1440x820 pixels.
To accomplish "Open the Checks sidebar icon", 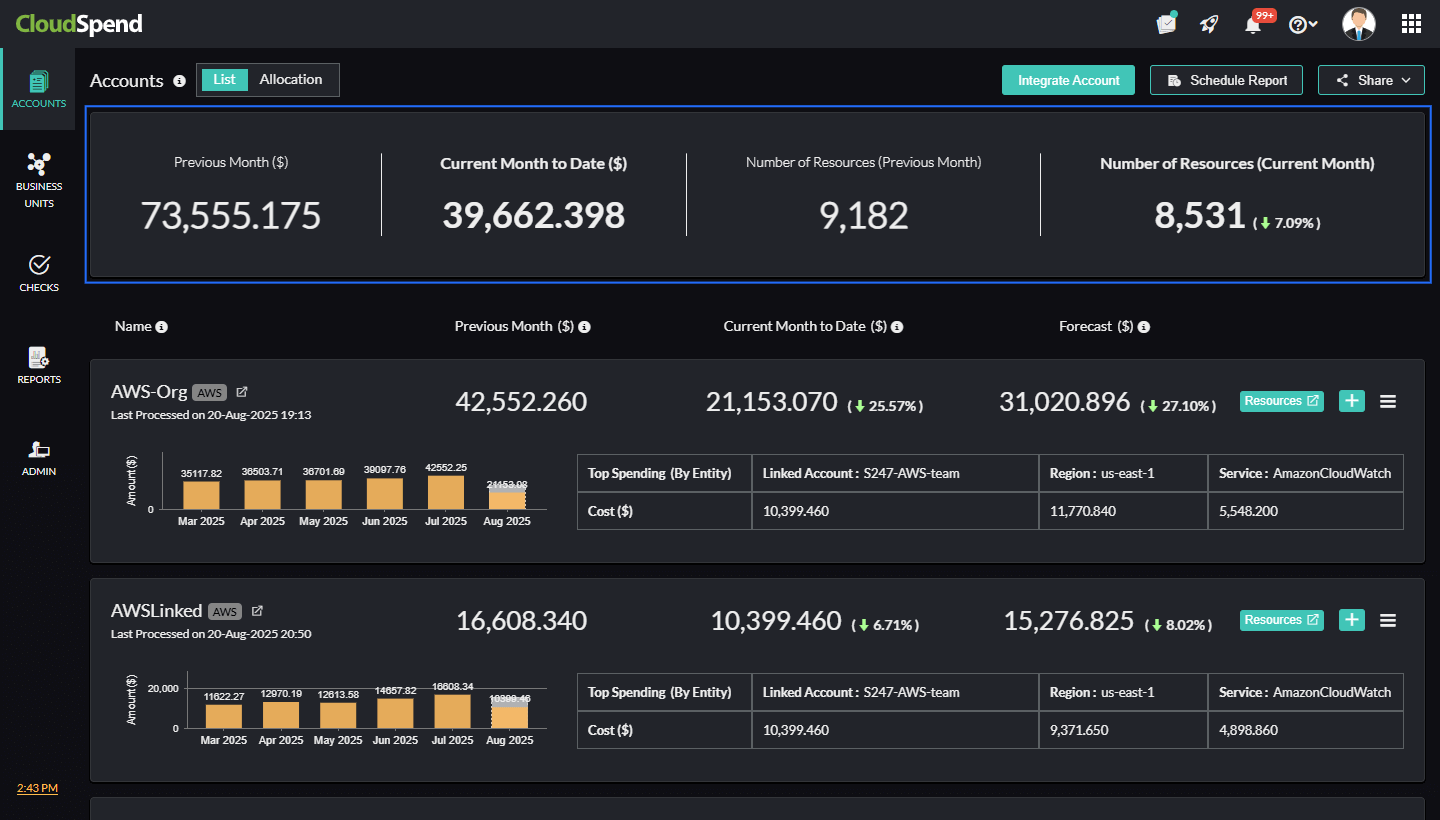I will point(38,273).
